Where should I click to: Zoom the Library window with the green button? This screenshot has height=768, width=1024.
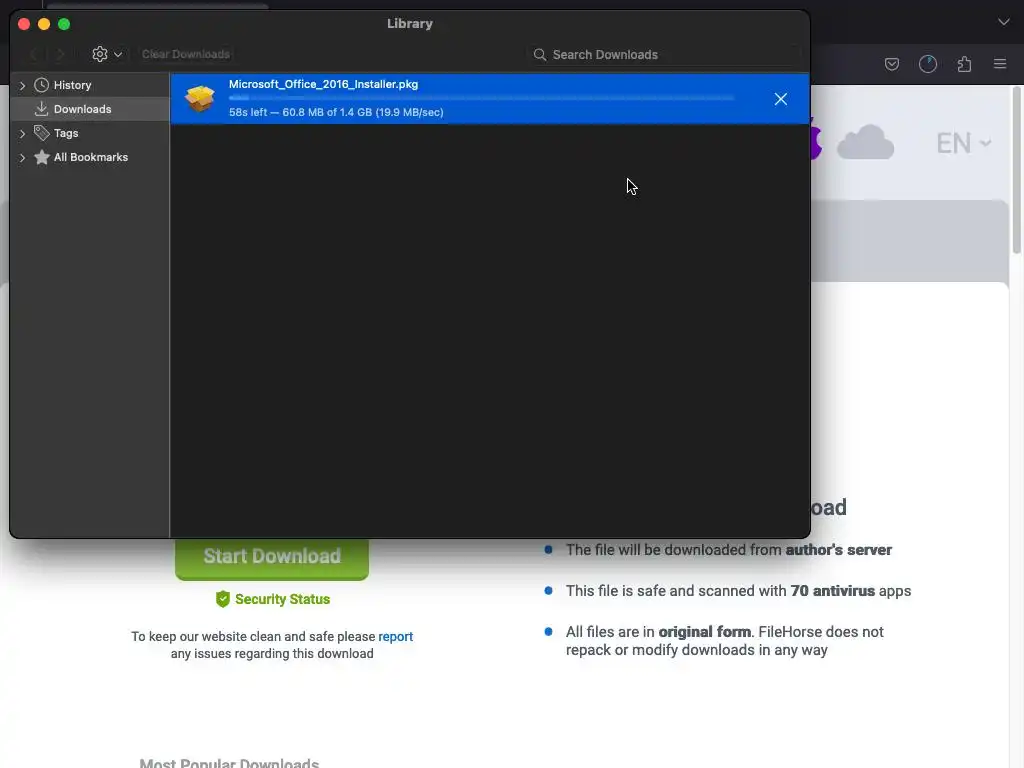[x=64, y=24]
